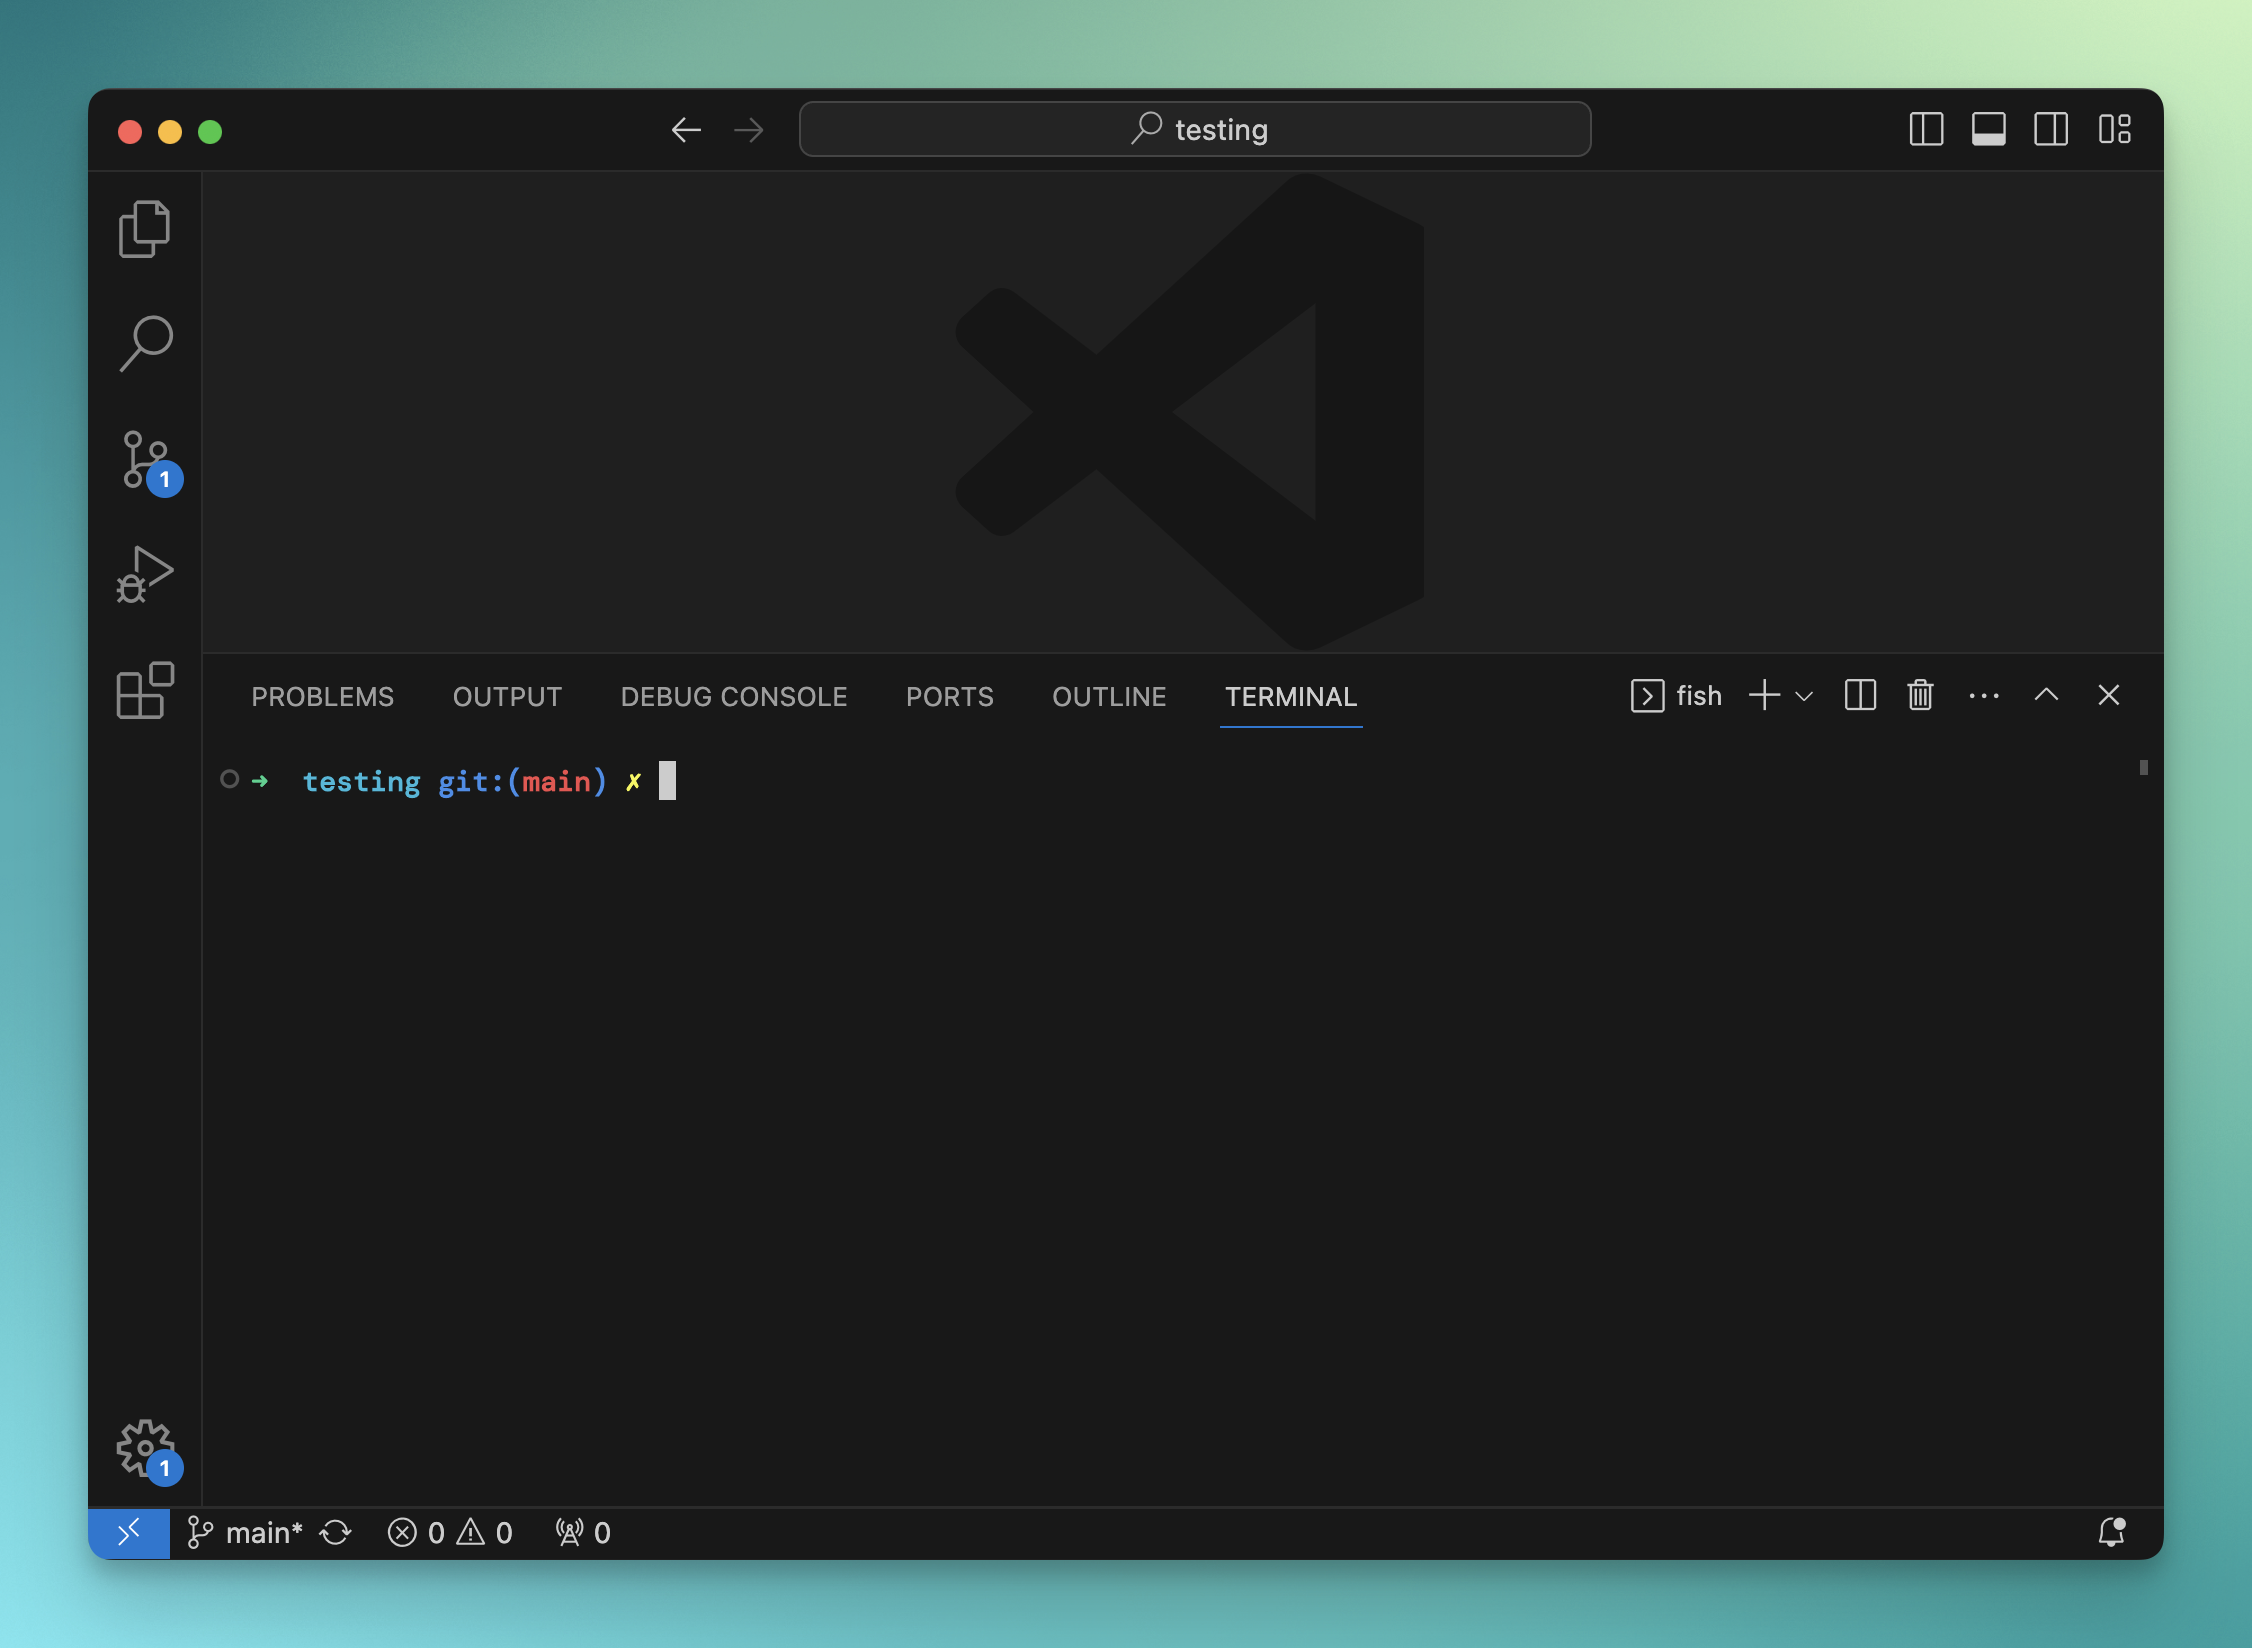This screenshot has width=2252, height=1648.
Task: Kill terminal with the trash icon
Action: (x=1920, y=695)
